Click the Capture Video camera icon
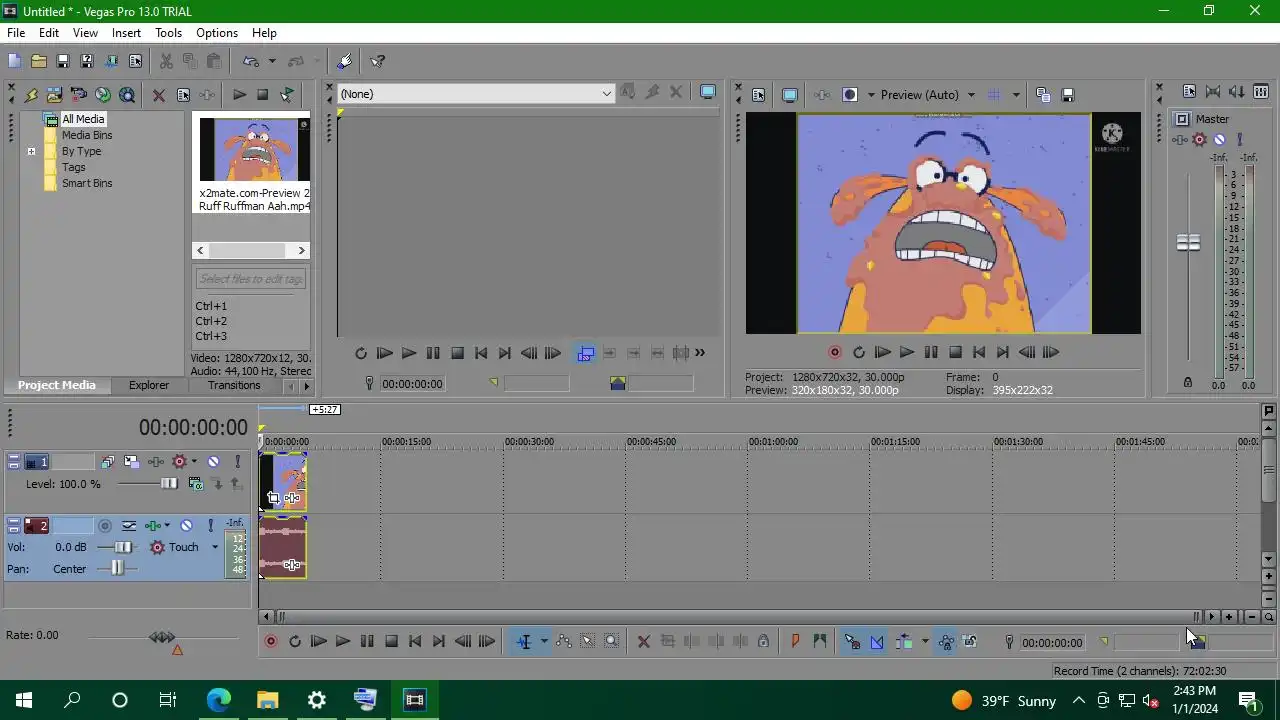Screen dimensions: 1280x720 [79, 95]
